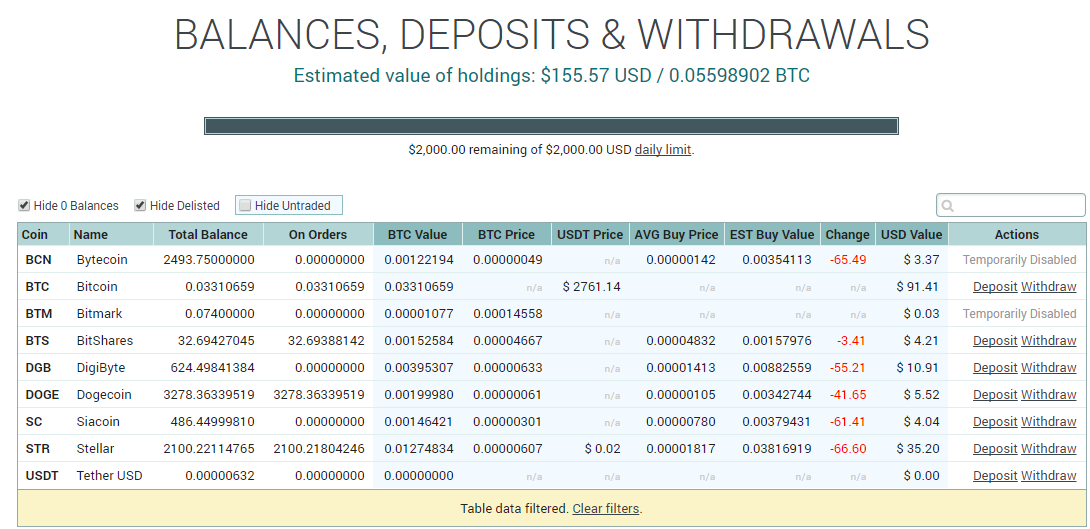Screen dimensions: 1090x529
Task: Click Bytecoin change value -65.49
Action: (848, 259)
